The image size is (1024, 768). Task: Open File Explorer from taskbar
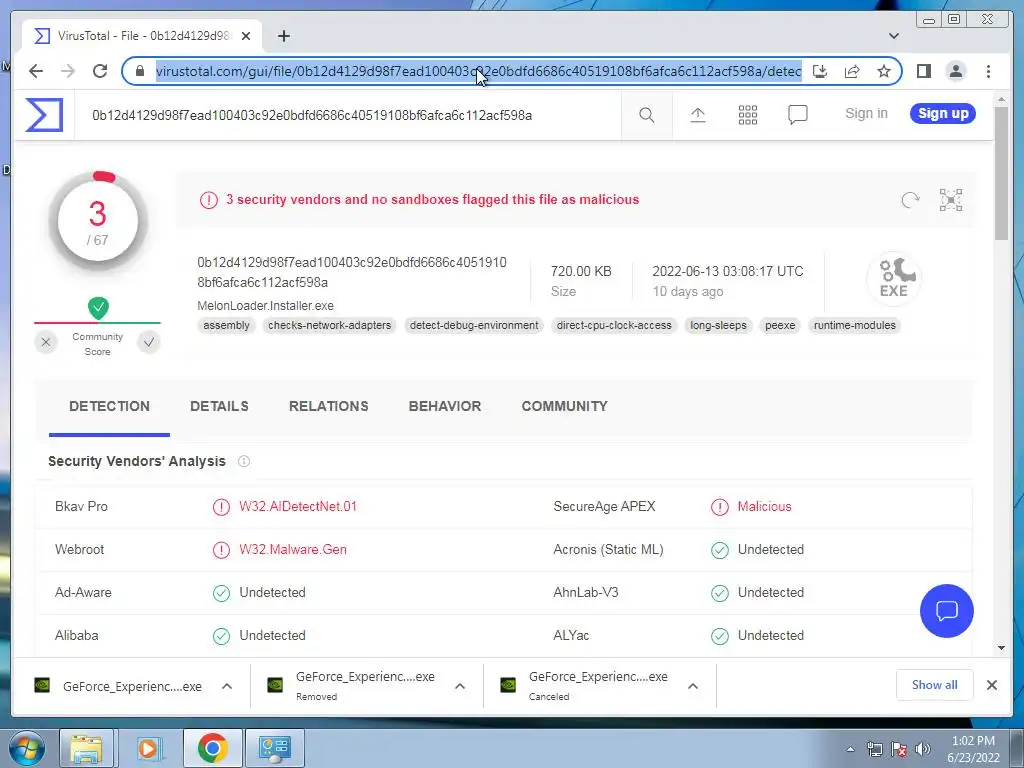(x=86, y=748)
